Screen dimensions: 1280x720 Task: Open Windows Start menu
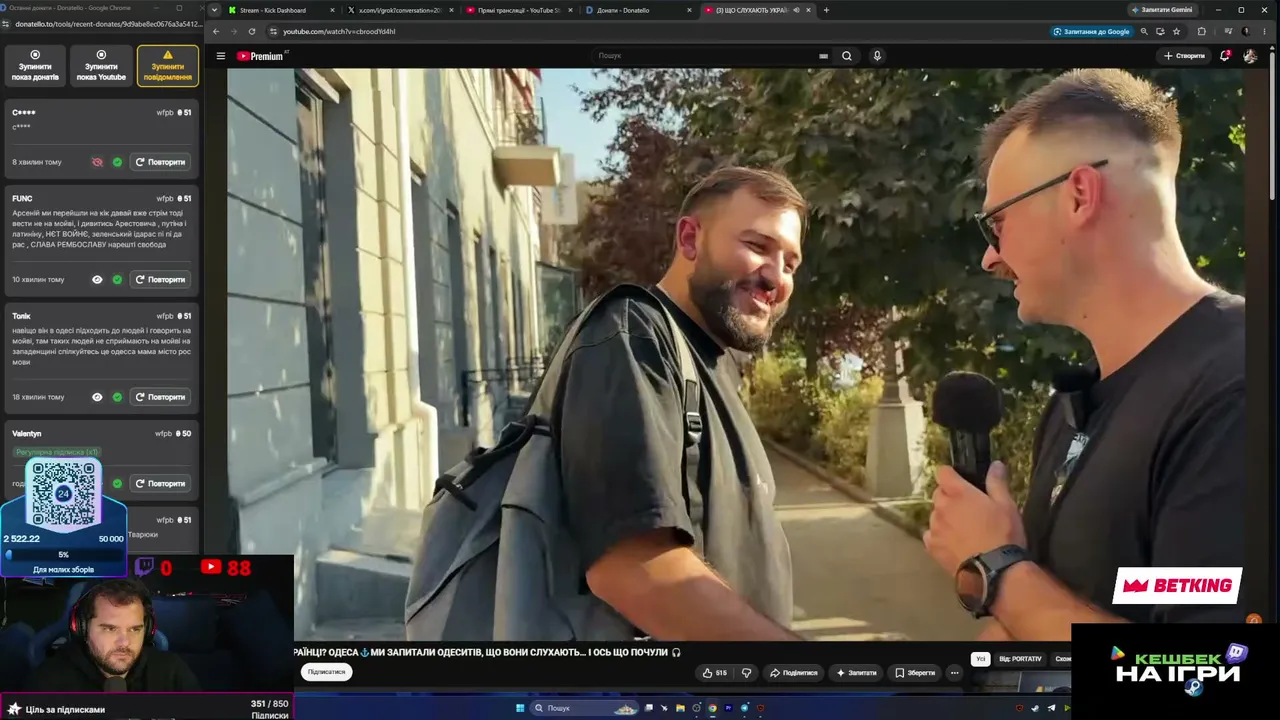(x=520, y=708)
